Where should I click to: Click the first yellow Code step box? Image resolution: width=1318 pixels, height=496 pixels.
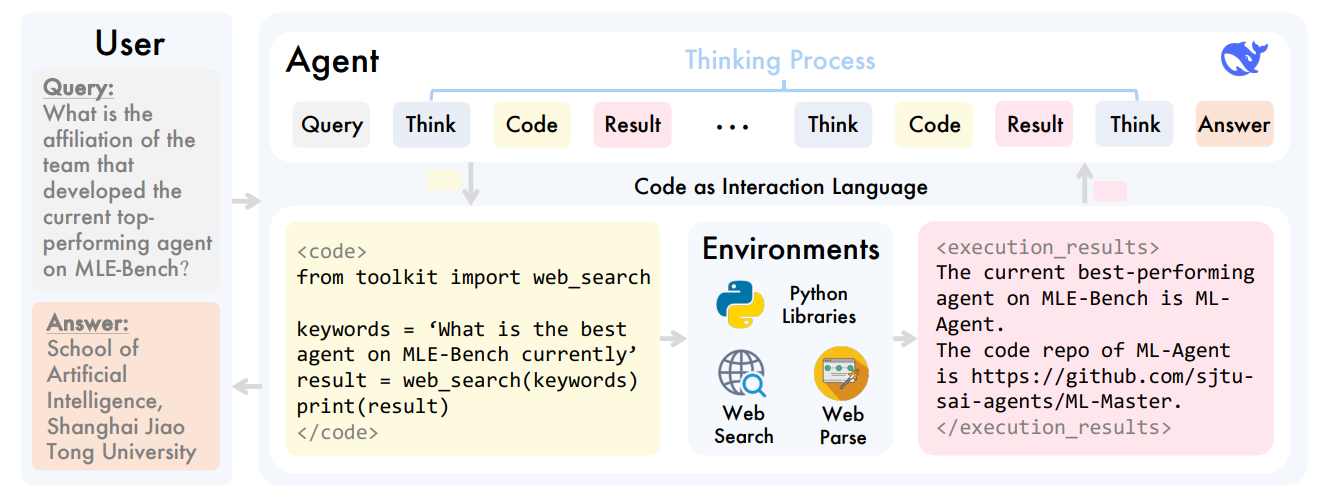(x=531, y=125)
